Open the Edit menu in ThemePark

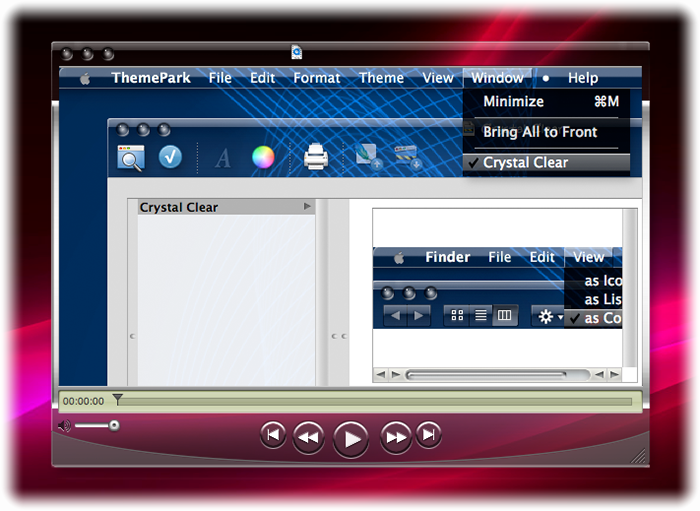(262, 78)
